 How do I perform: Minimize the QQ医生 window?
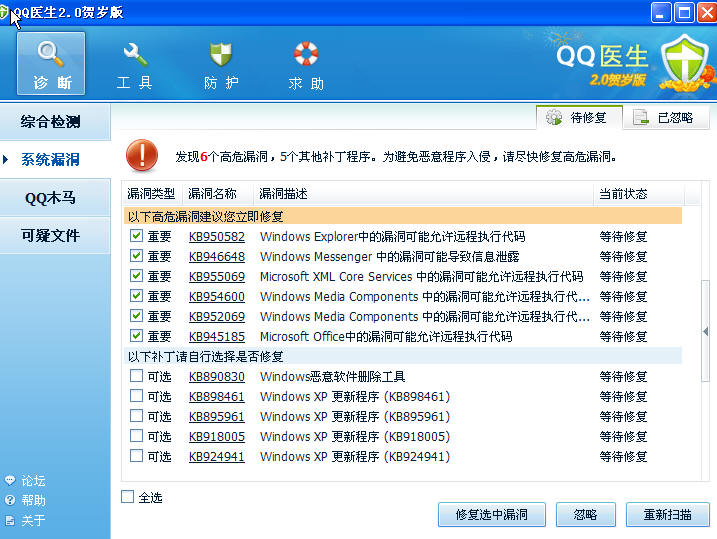tap(661, 12)
